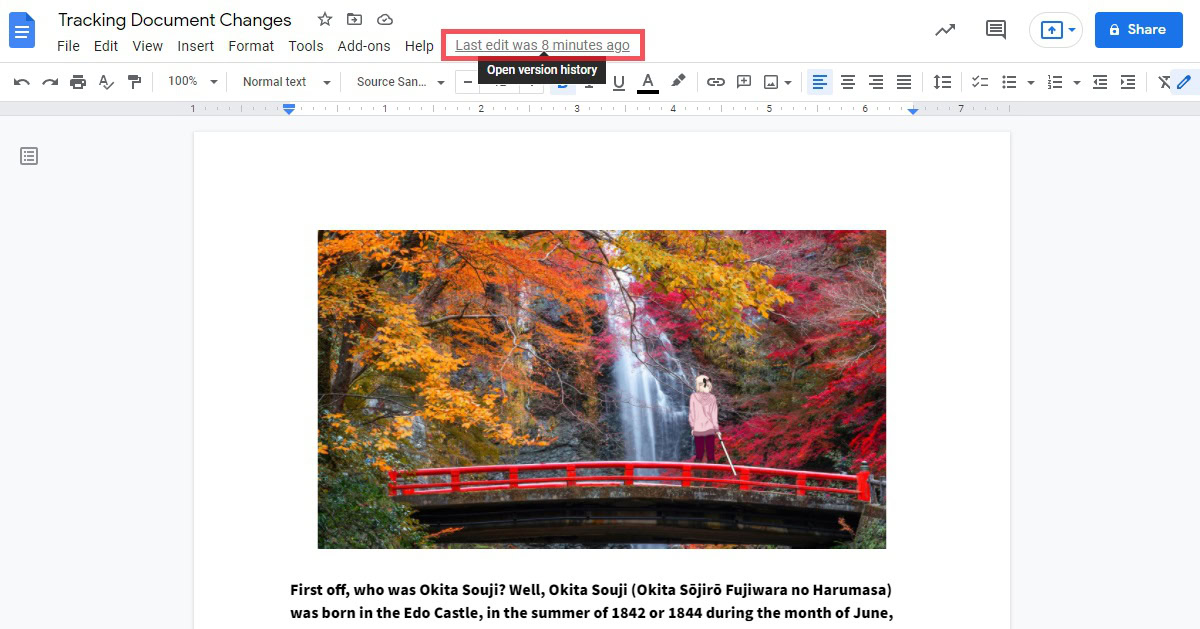Go to Docs home via blue logo

pos(22,30)
